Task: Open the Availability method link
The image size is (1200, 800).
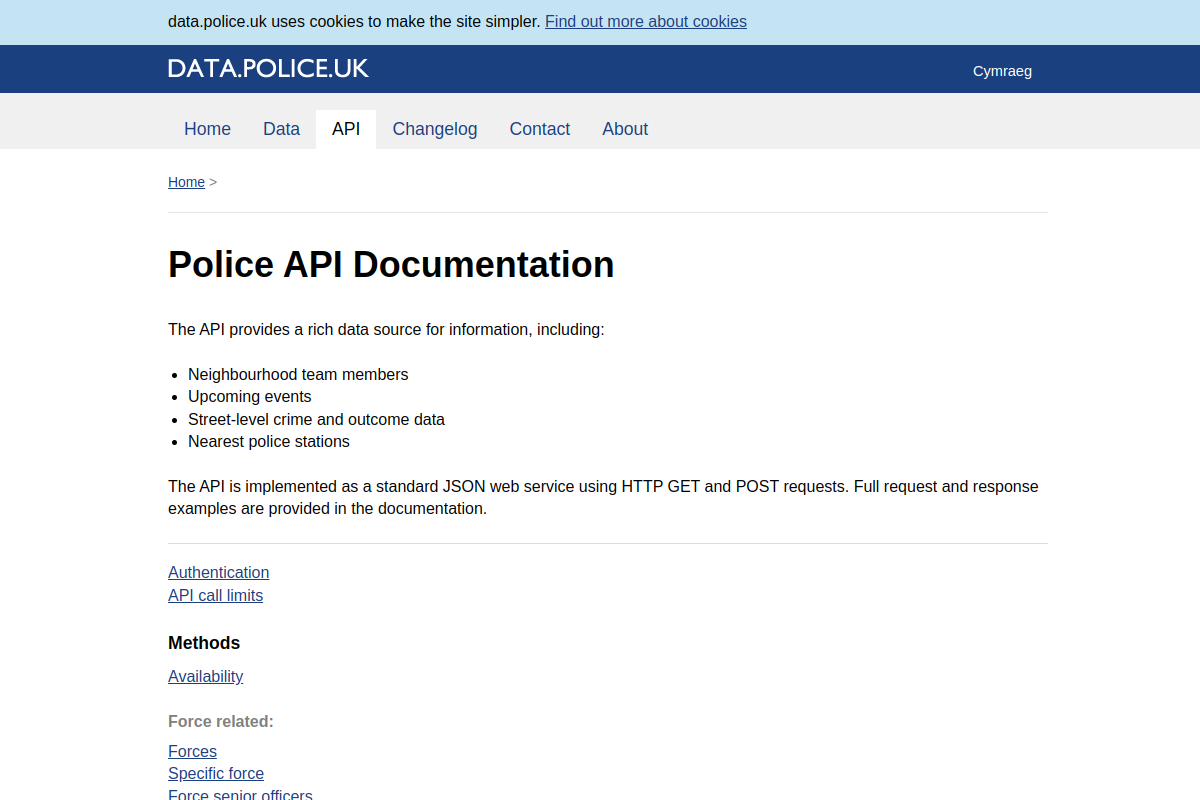Action: pyautogui.click(x=205, y=676)
